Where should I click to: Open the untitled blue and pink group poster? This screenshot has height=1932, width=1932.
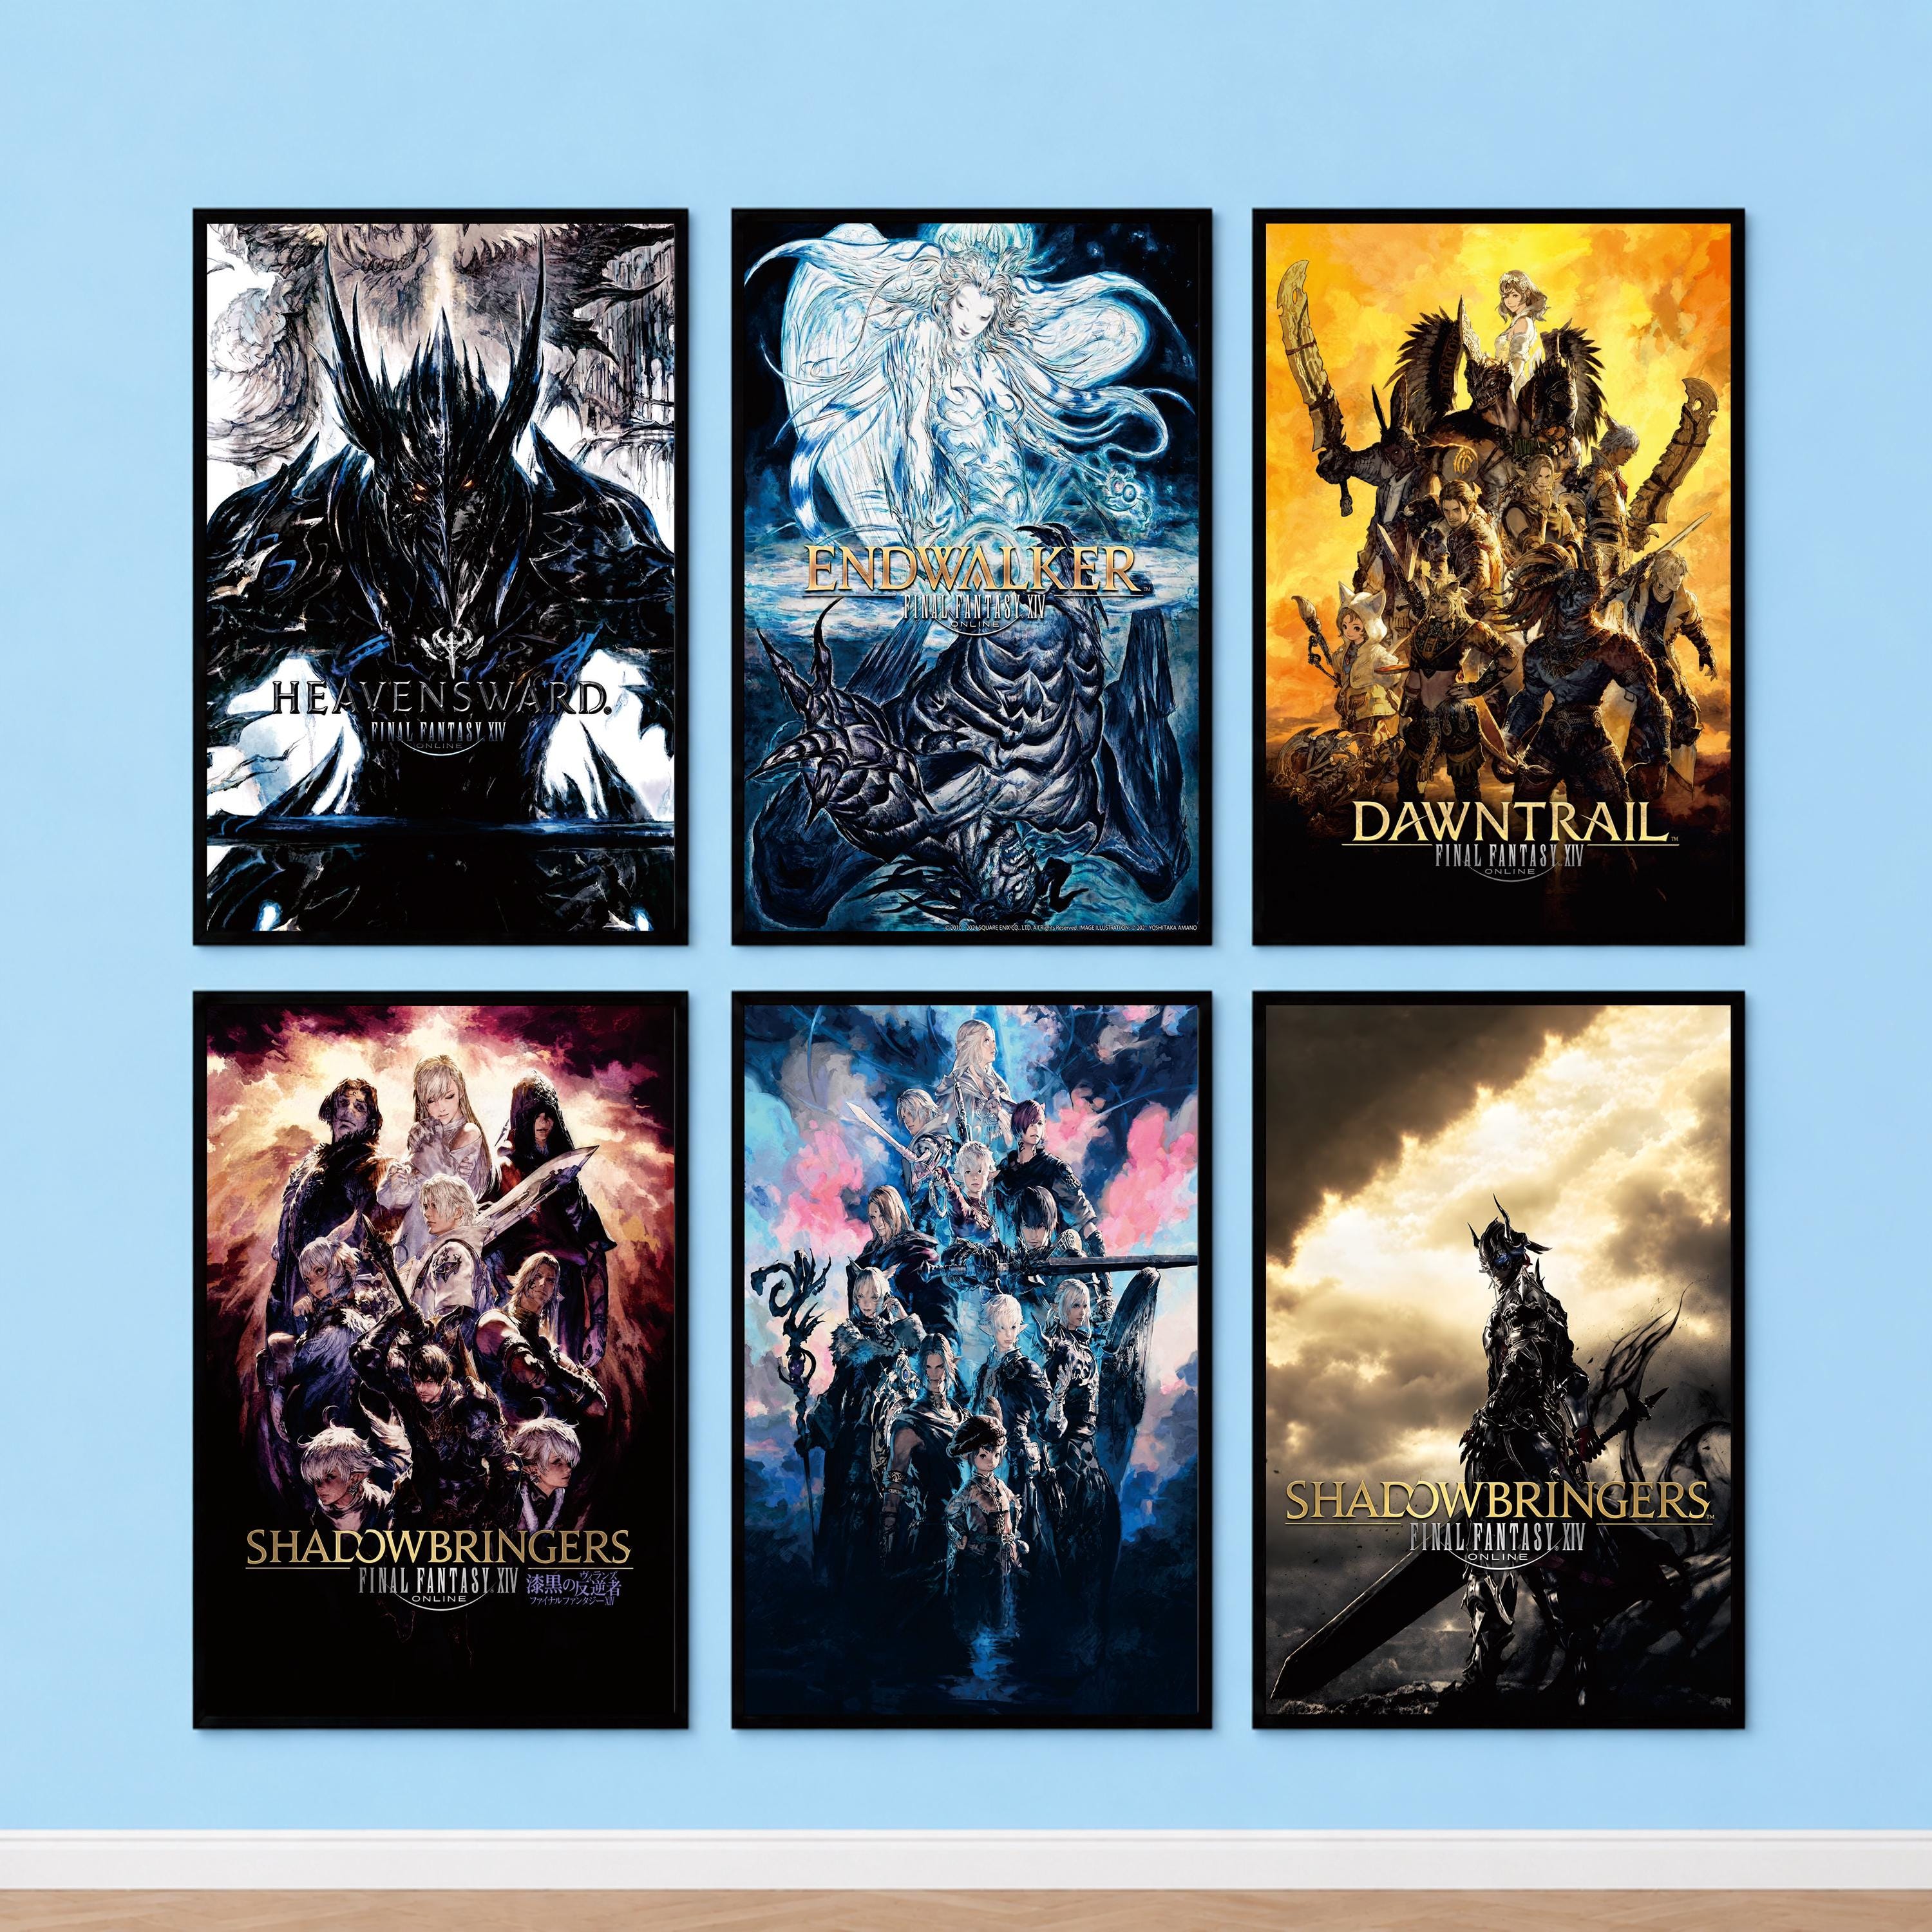coord(972,1360)
